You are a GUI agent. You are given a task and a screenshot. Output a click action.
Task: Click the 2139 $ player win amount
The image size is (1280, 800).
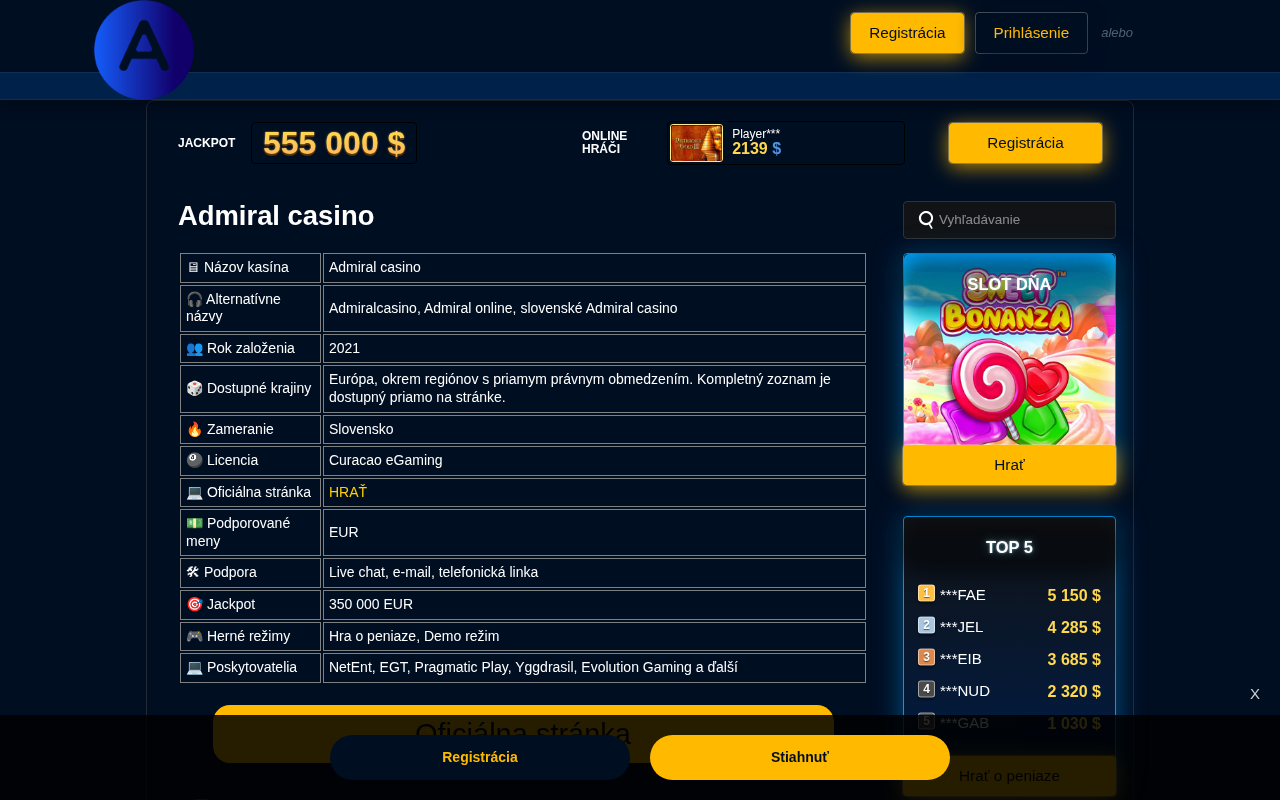756,149
